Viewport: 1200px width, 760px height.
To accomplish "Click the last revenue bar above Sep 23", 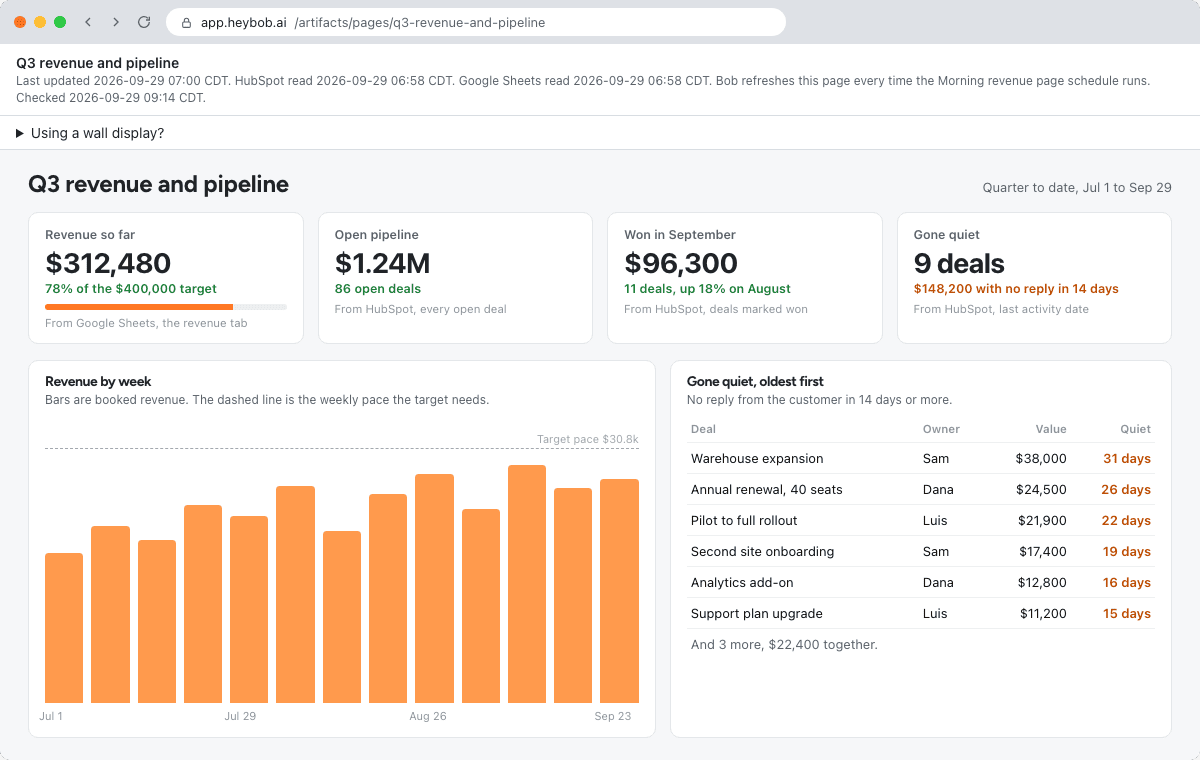I will 619,591.
